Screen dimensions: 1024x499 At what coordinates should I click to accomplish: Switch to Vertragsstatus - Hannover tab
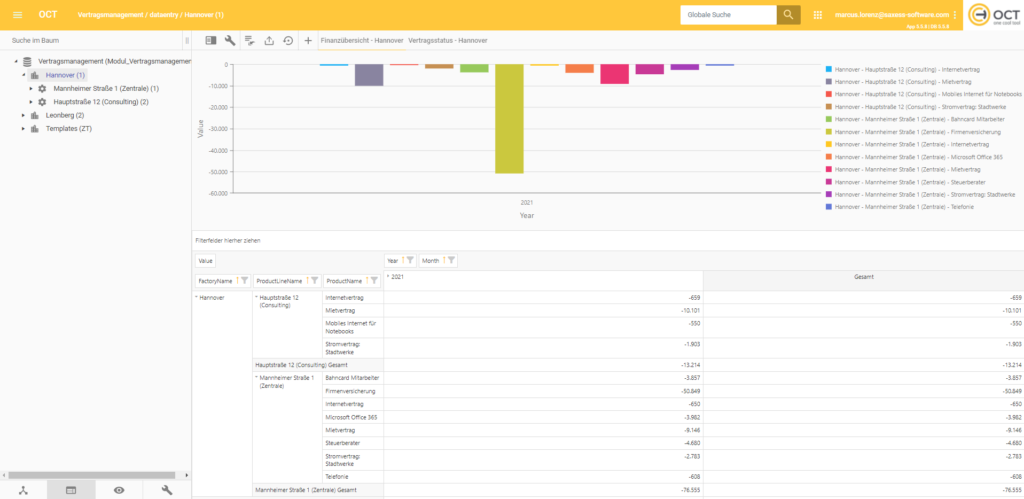(x=448, y=41)
